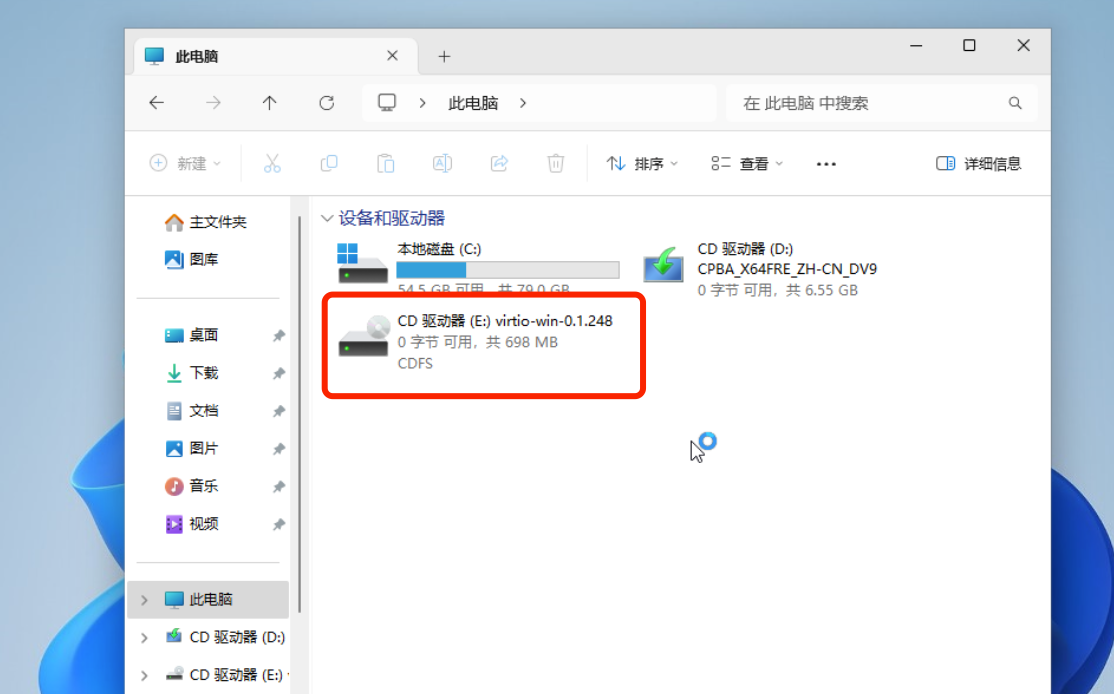Click the Up navigation arrow

coord(271,102)
